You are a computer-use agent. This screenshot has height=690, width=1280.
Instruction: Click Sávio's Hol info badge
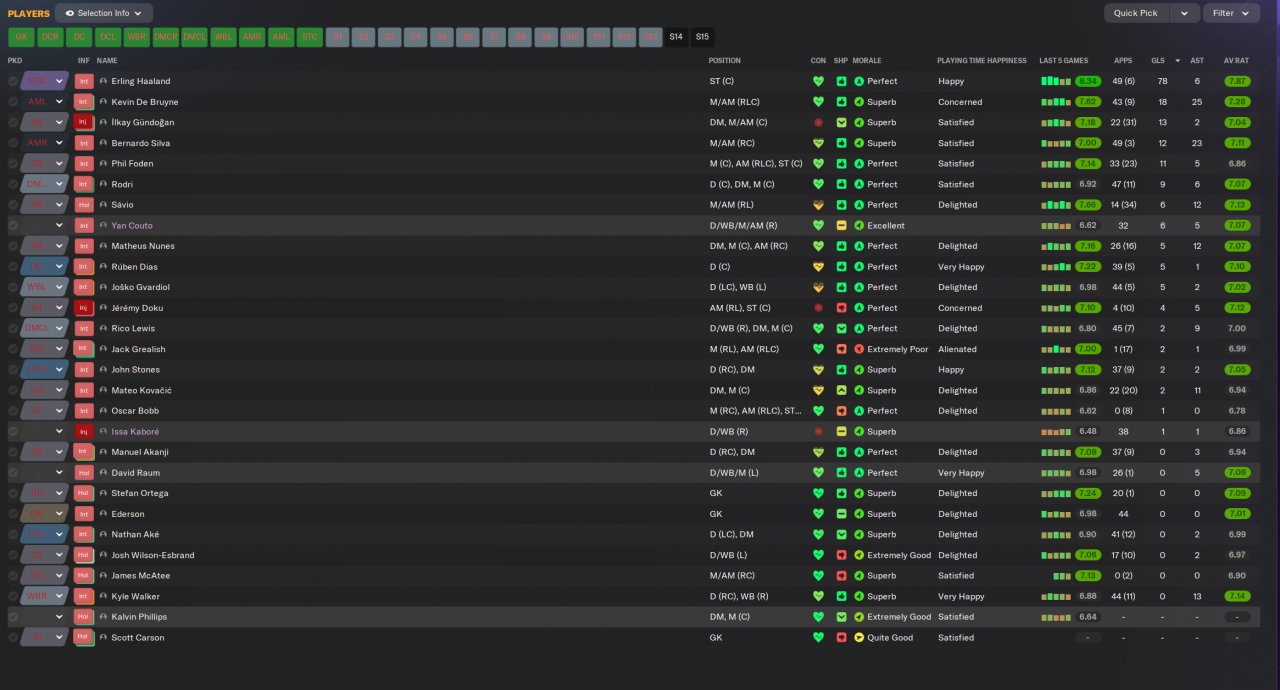click(84, 205)
